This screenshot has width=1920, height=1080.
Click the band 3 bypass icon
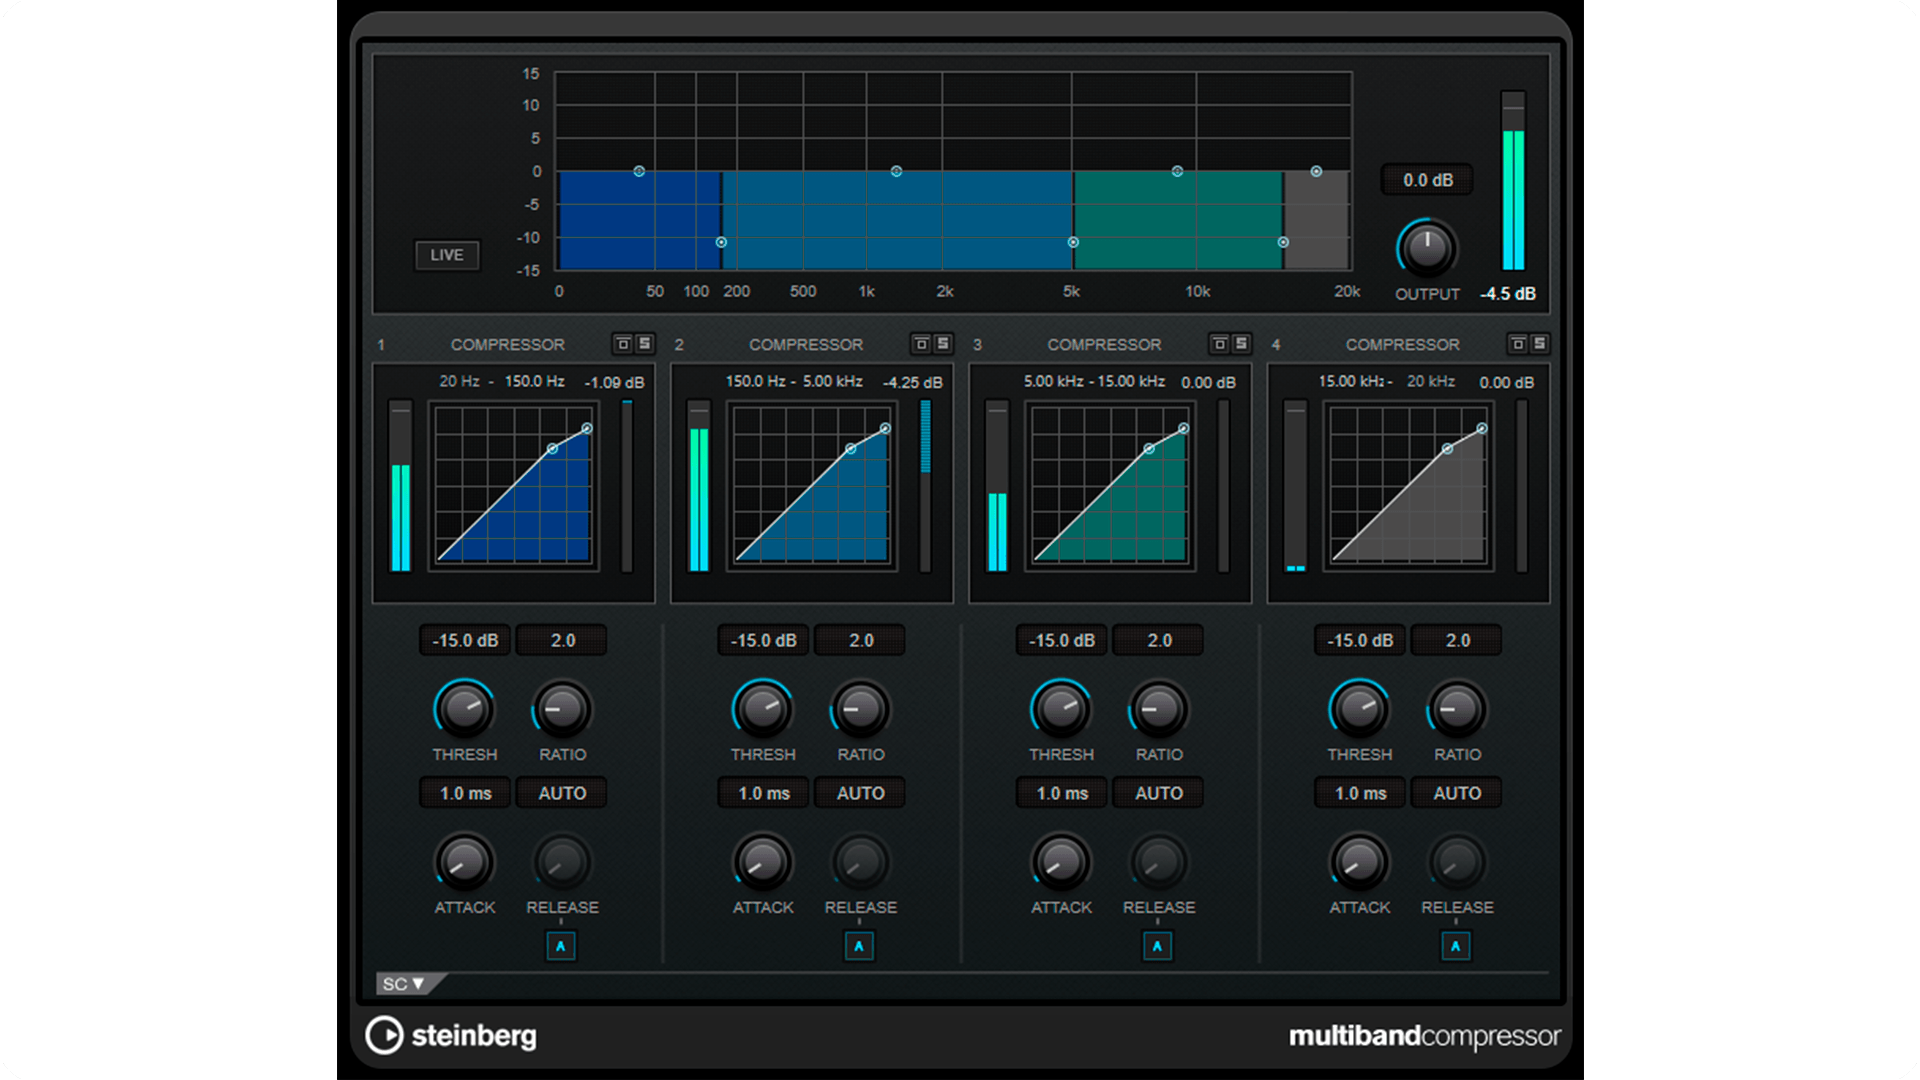pos(1219,344)
